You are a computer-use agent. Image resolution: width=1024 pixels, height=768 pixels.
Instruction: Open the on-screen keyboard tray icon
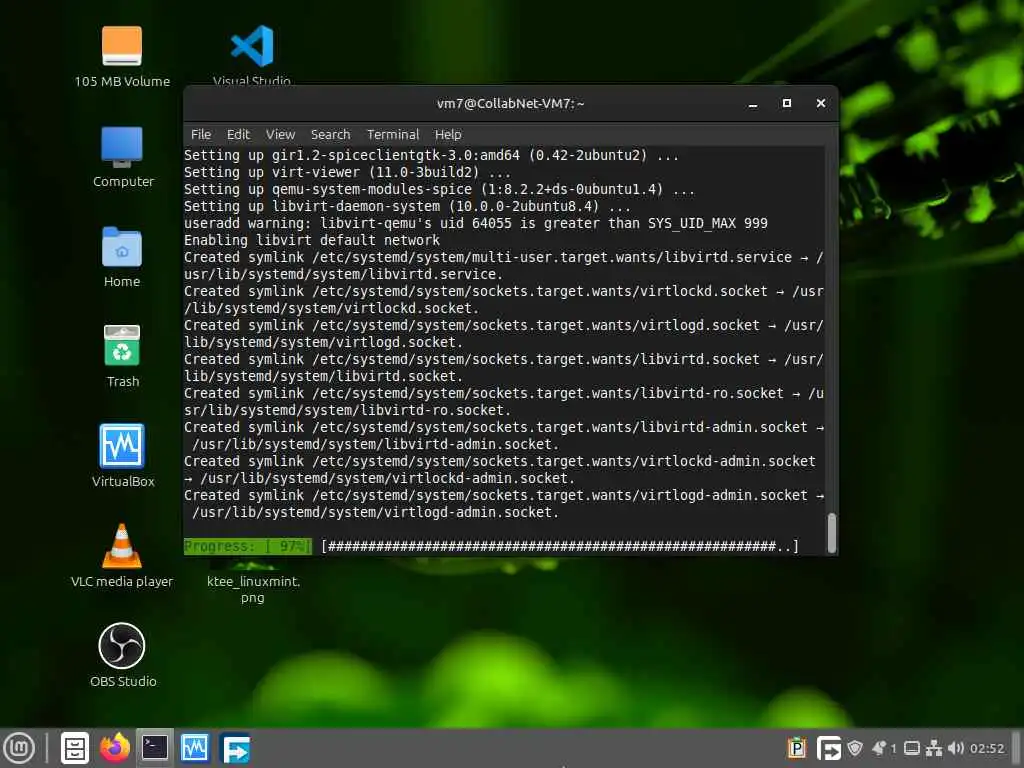click(912, 748)
